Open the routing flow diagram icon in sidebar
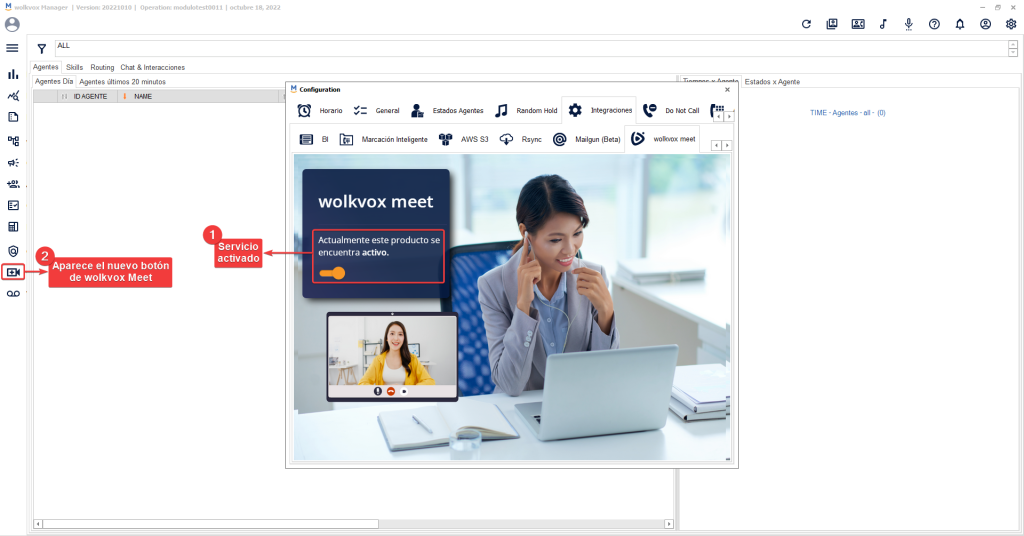The width and height of the screenshot is (1024, 536). [13, 140]
